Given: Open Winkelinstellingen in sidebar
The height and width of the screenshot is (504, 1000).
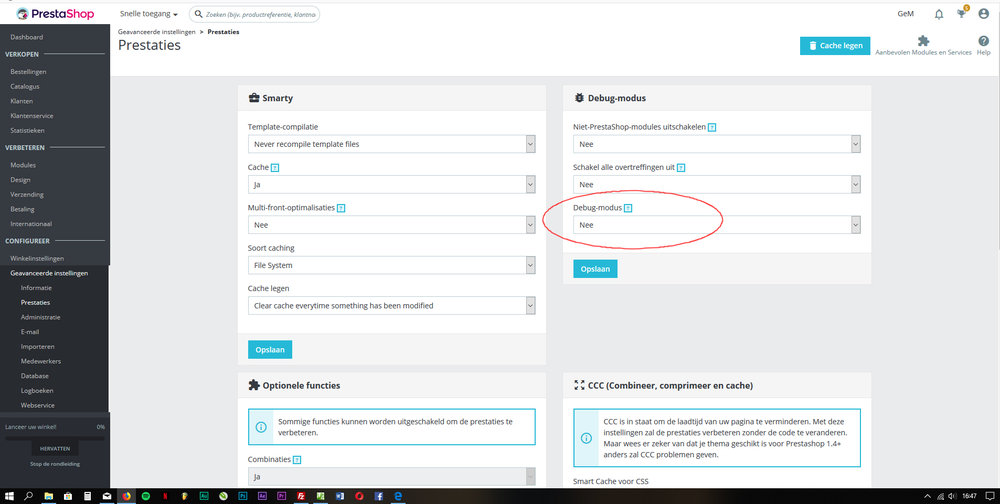Looking at the screenshot, I should (x=37, y=258).
